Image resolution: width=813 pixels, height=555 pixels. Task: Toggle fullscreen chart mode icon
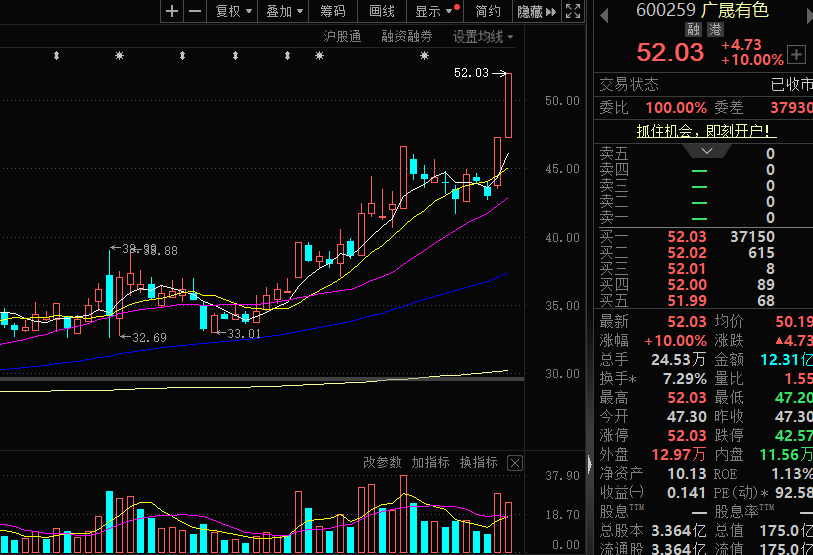tap(572, 11)
